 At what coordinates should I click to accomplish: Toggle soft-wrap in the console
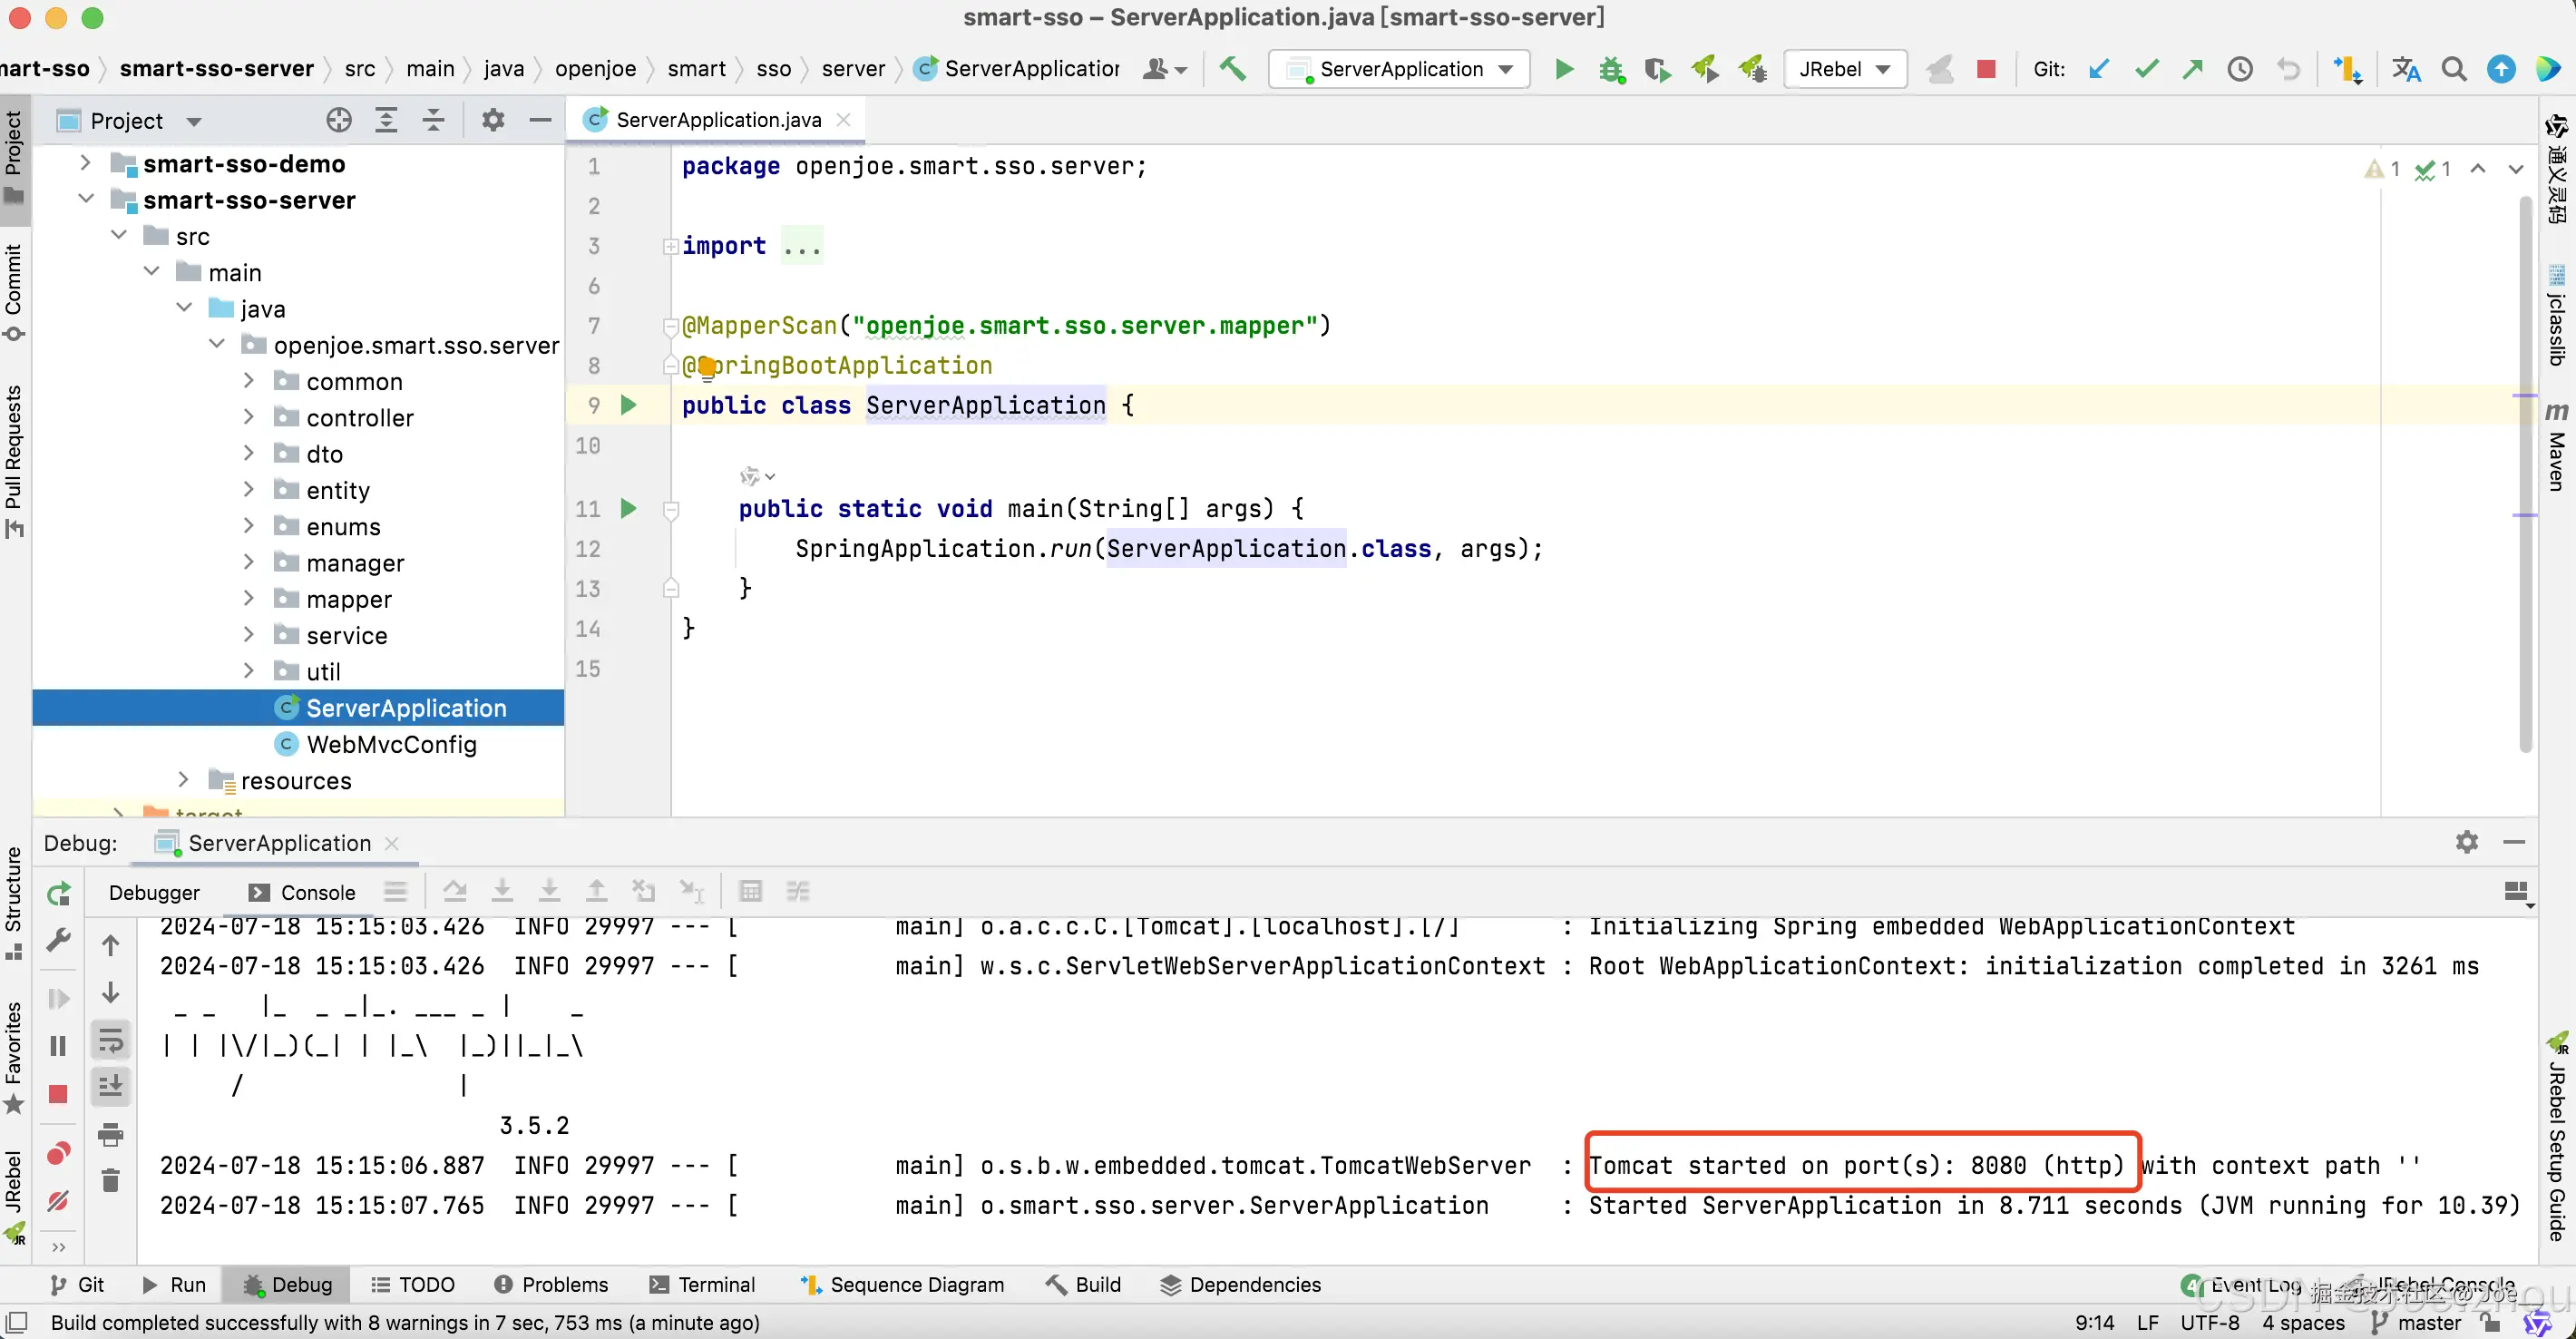tap(111, 1041)
